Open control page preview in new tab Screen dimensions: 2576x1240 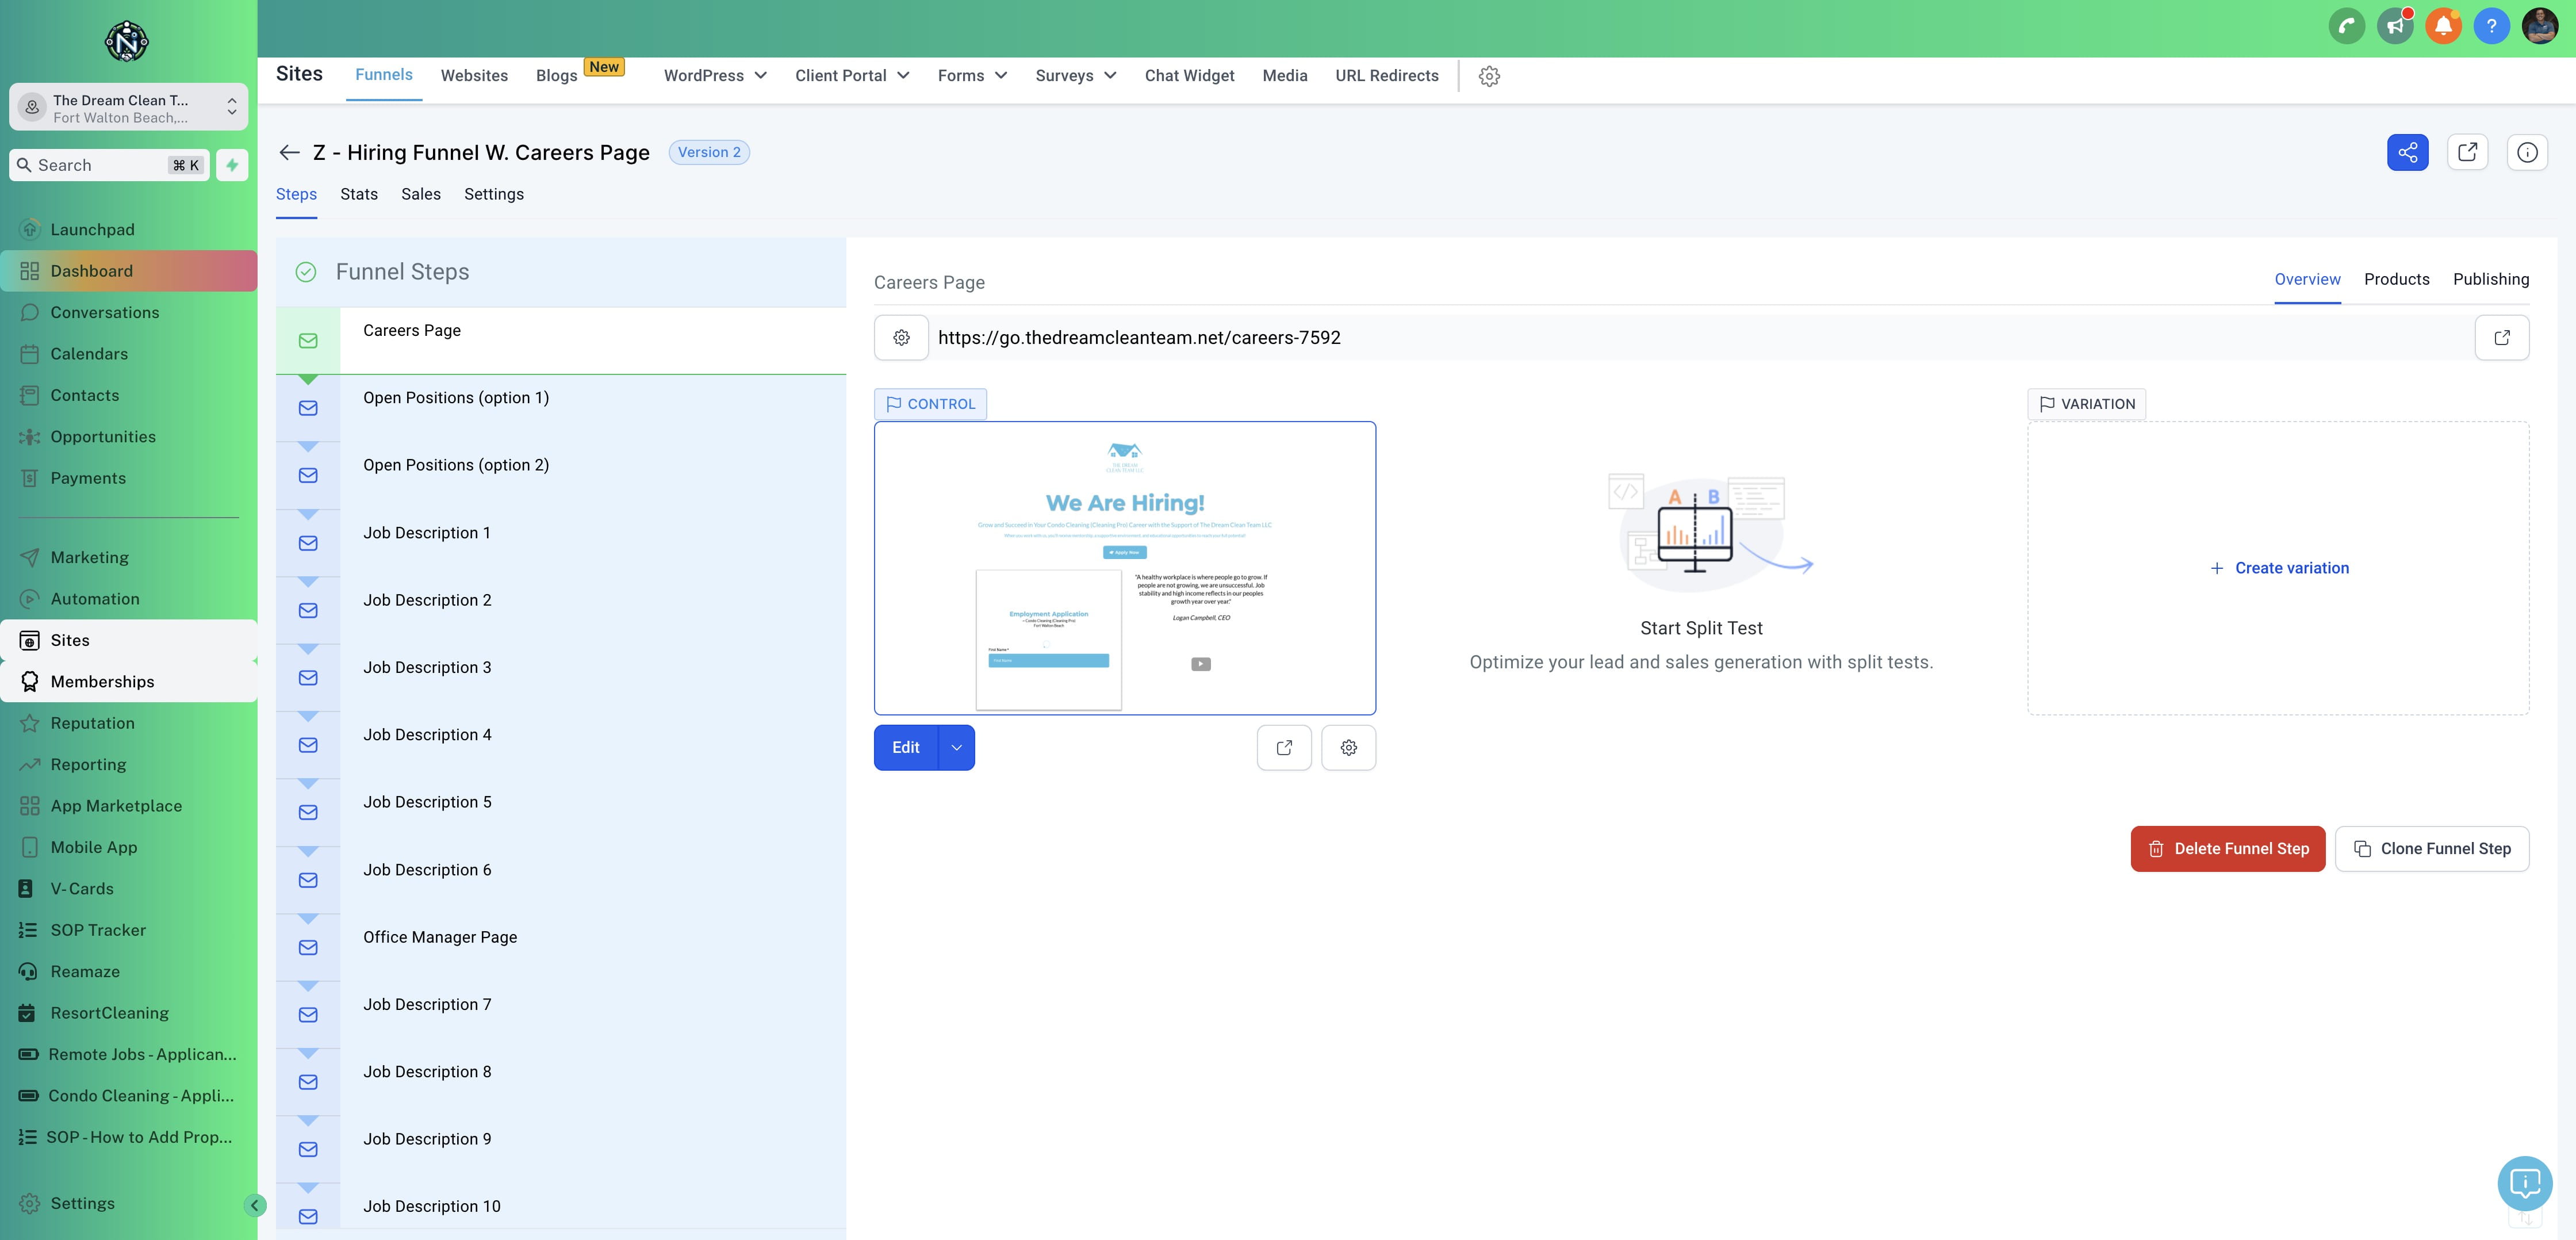[1284, 747]
